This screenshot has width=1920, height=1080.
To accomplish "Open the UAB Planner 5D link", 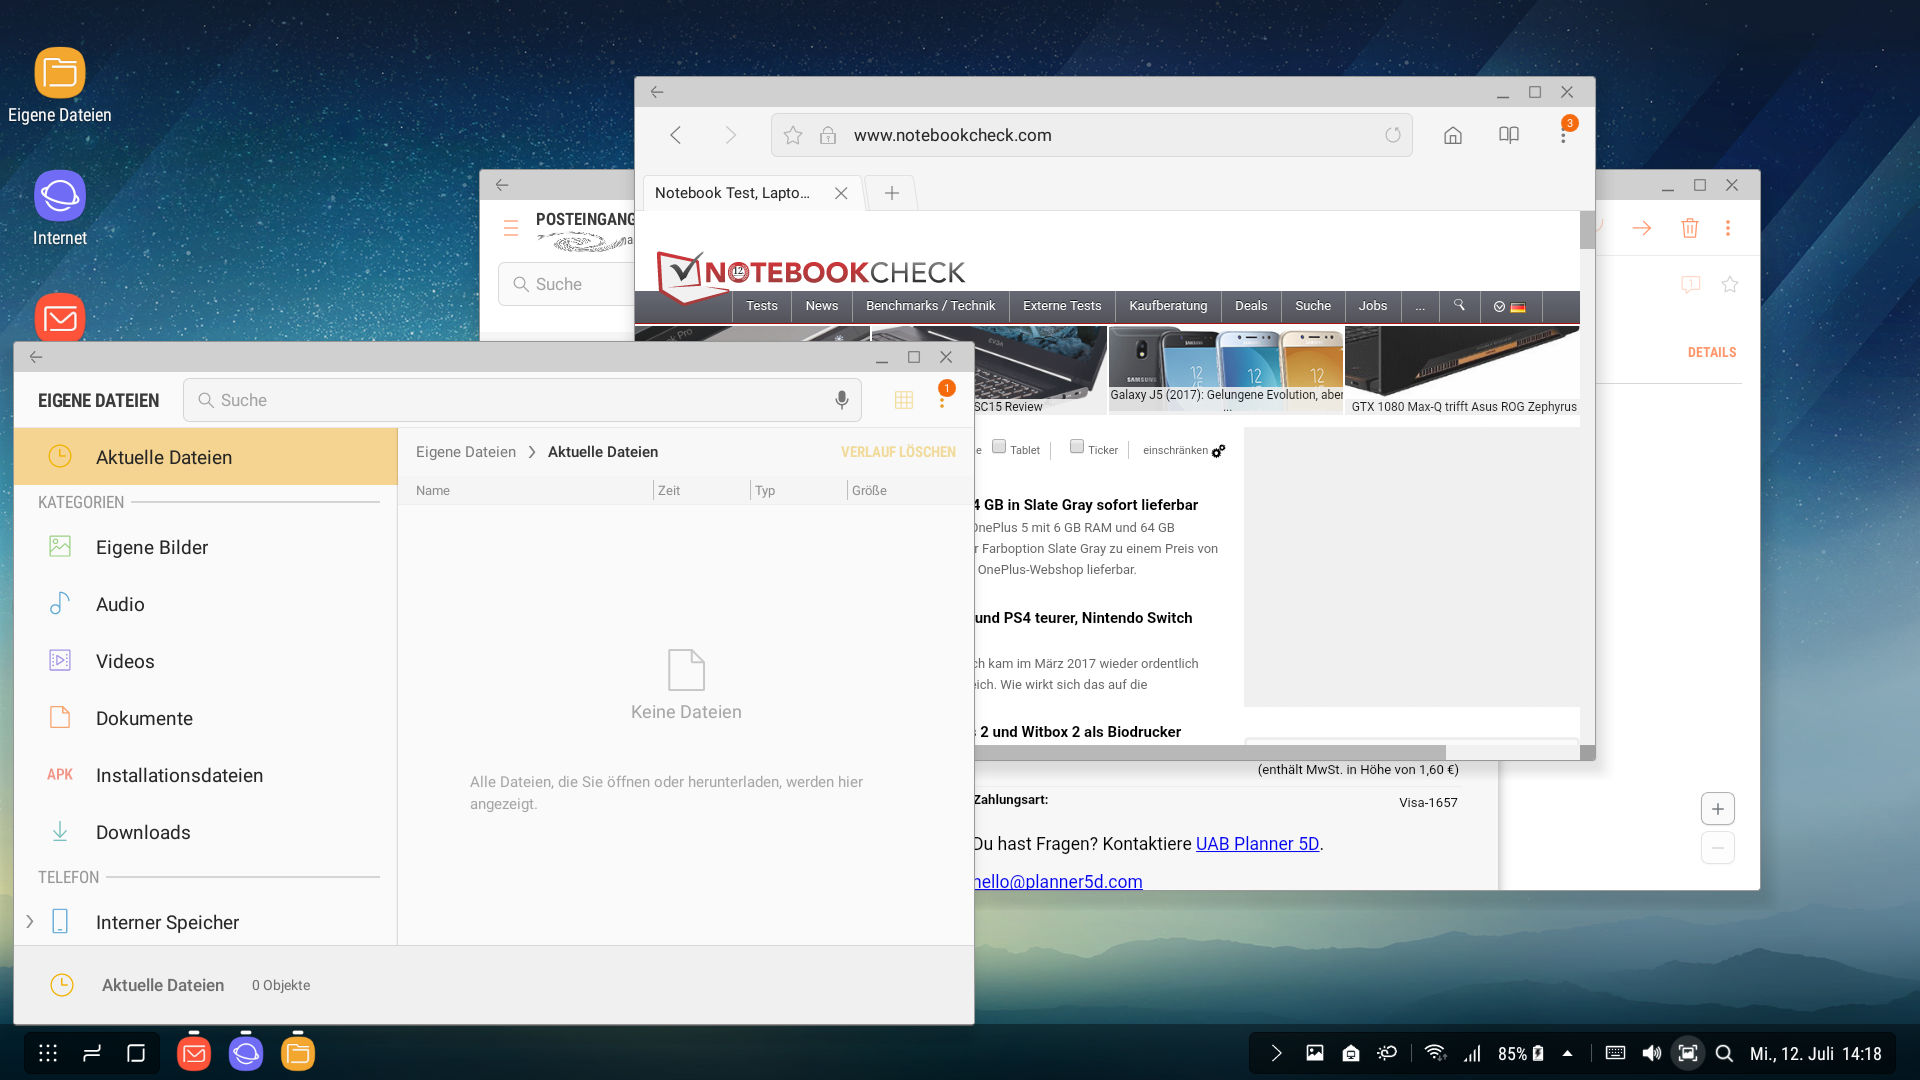I will (1257, 844).
